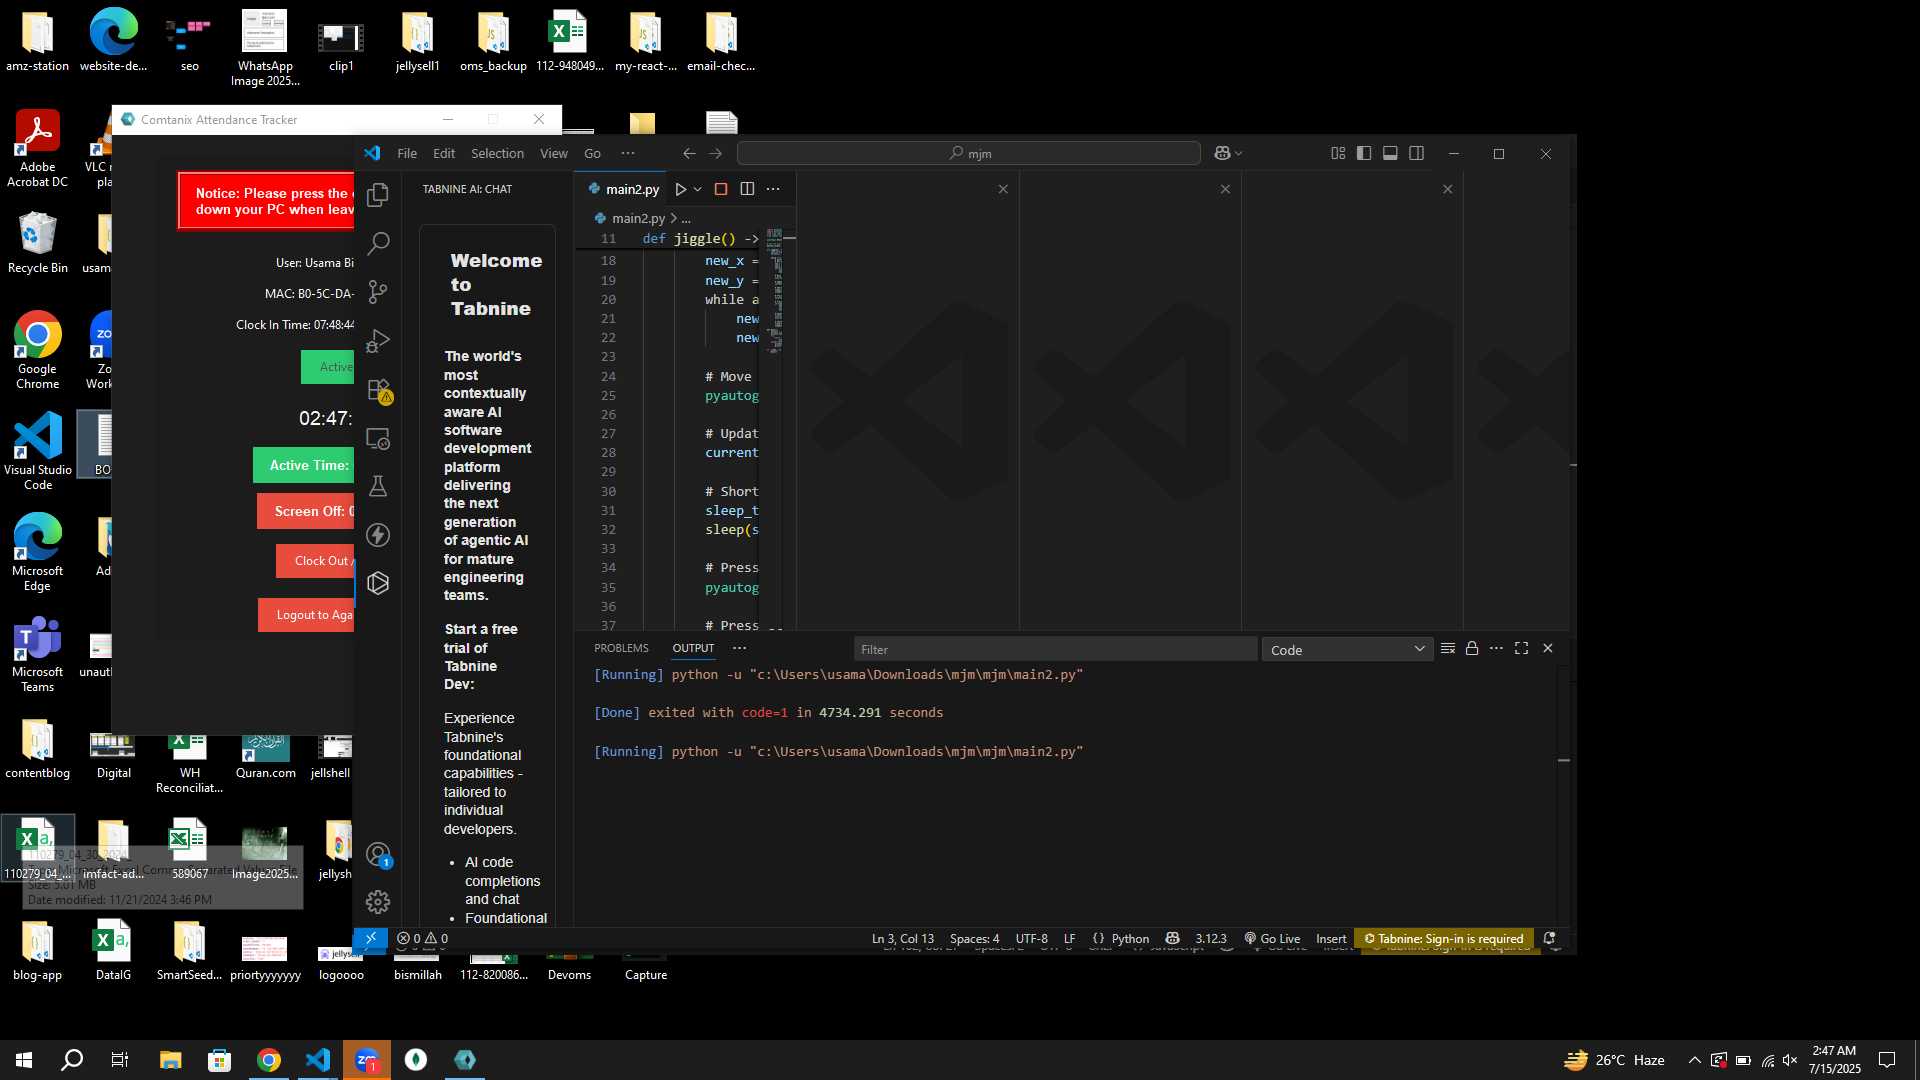Change Spaces: 4 indentation setting
The image size is (1920, 1080).
[x=974, y=938]
